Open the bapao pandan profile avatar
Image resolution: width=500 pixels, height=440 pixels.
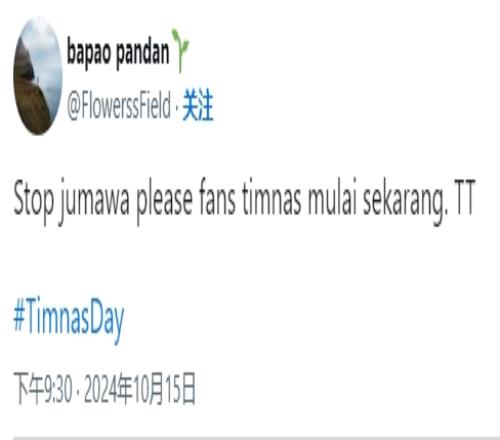38,76
